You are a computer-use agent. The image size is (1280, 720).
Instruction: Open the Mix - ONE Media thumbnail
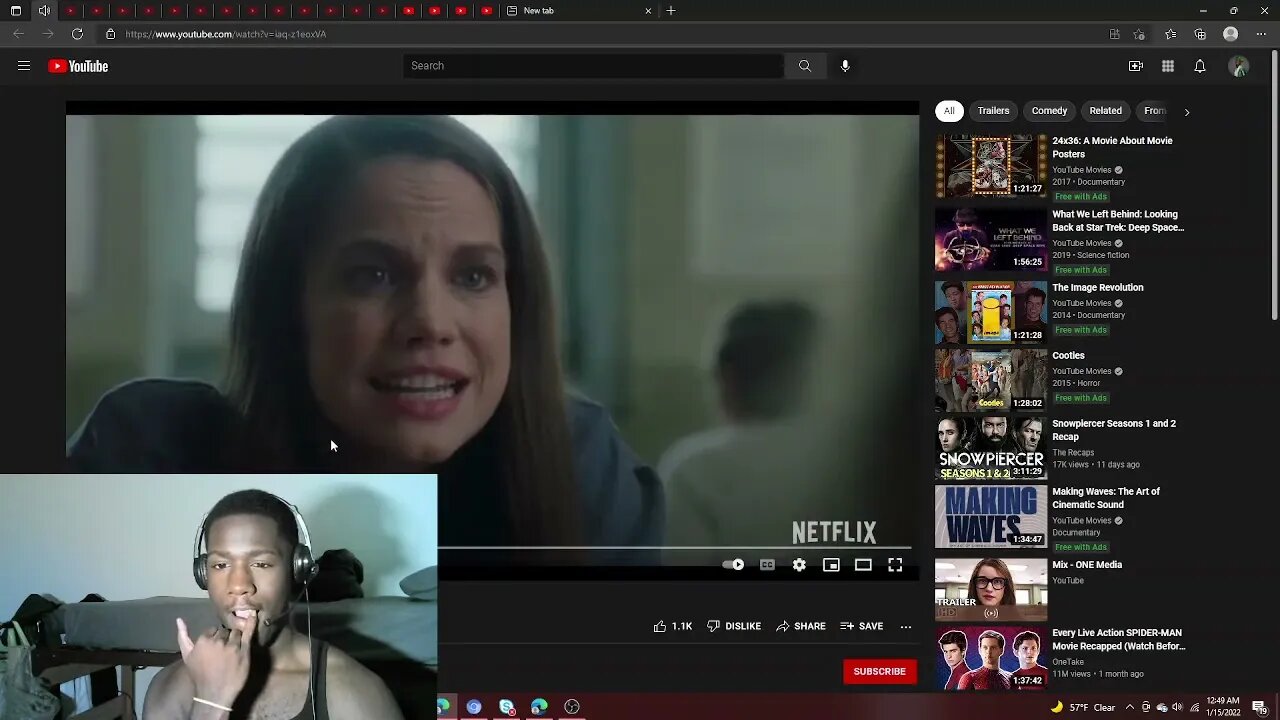tap(991, 590)
